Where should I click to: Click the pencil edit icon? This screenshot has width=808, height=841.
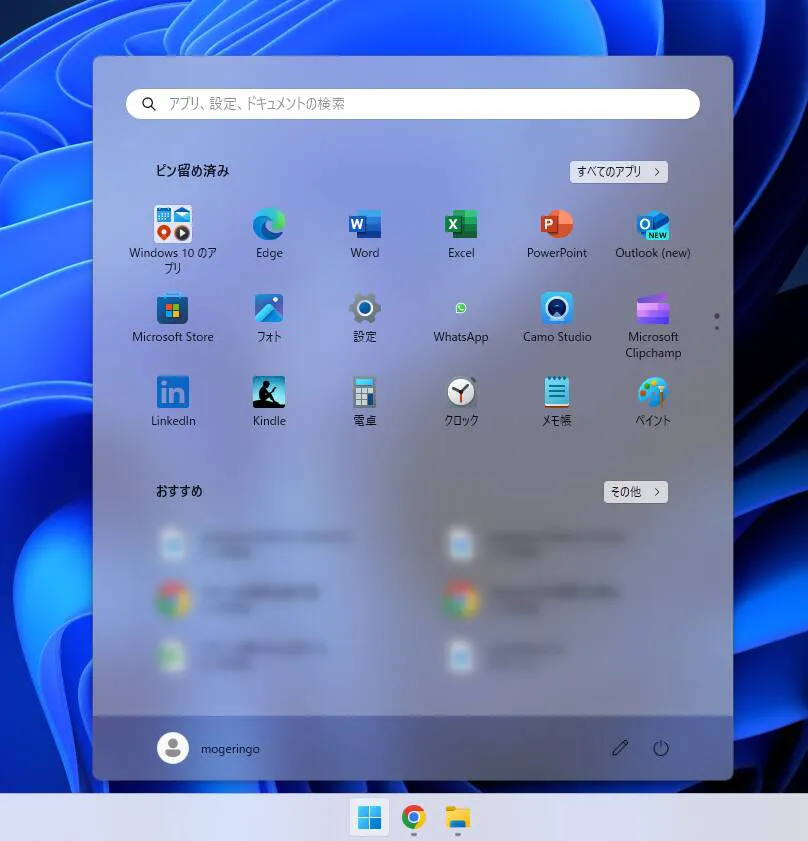620,748
